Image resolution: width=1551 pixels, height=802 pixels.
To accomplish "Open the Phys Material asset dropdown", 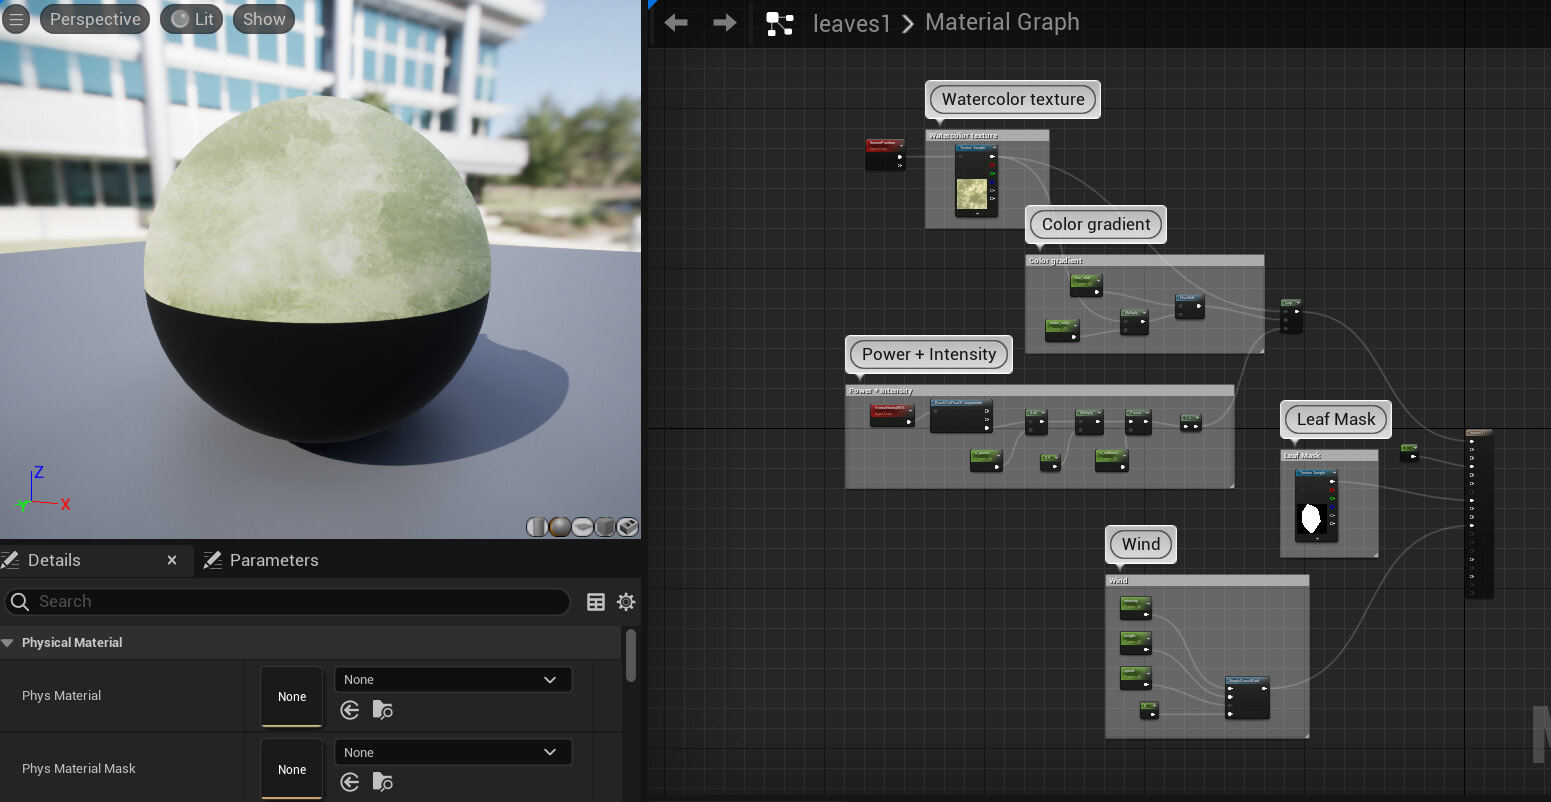I will [453, 680].
